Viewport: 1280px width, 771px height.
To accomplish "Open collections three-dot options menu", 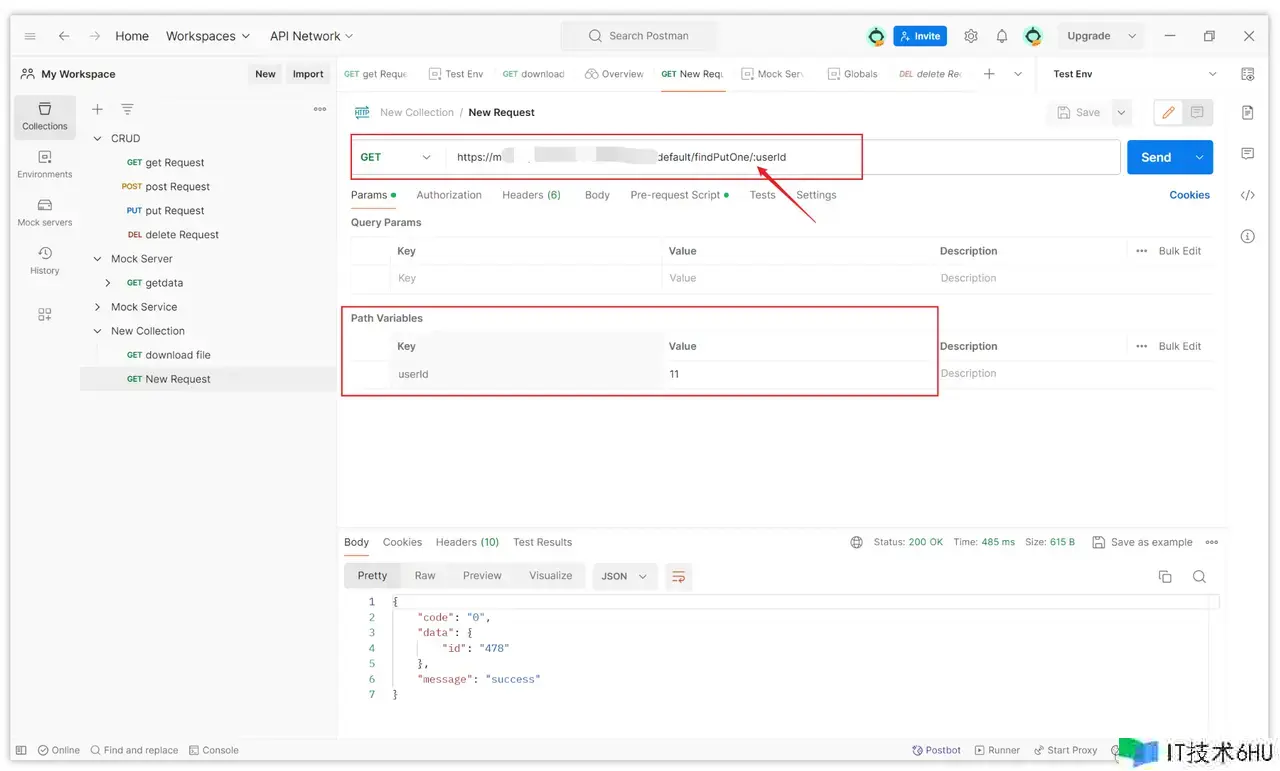I will [320, 109].
